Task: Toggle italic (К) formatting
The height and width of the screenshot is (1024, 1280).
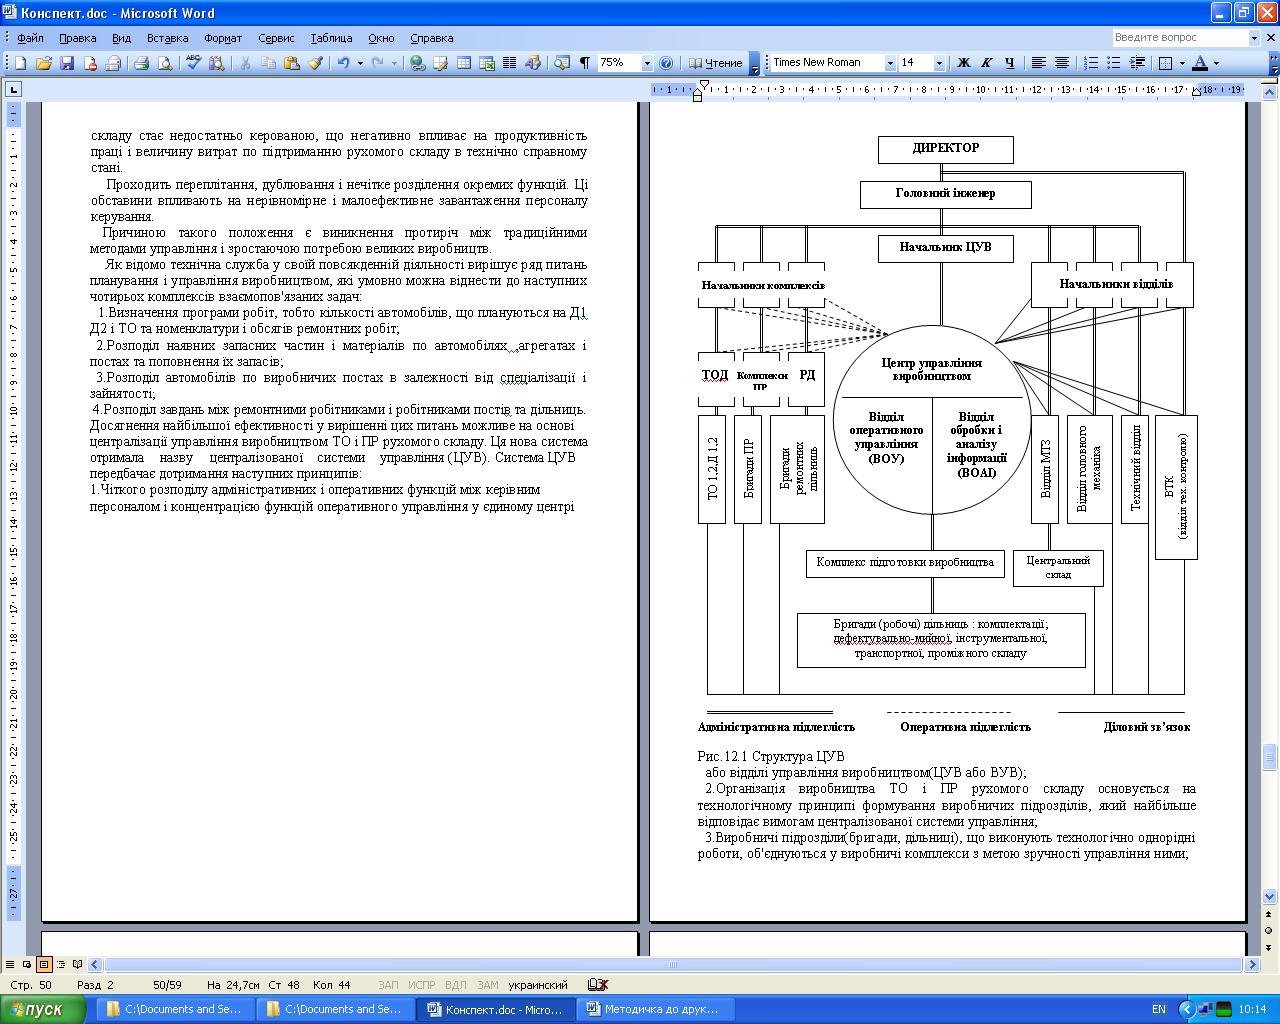Action: [987, 63]
